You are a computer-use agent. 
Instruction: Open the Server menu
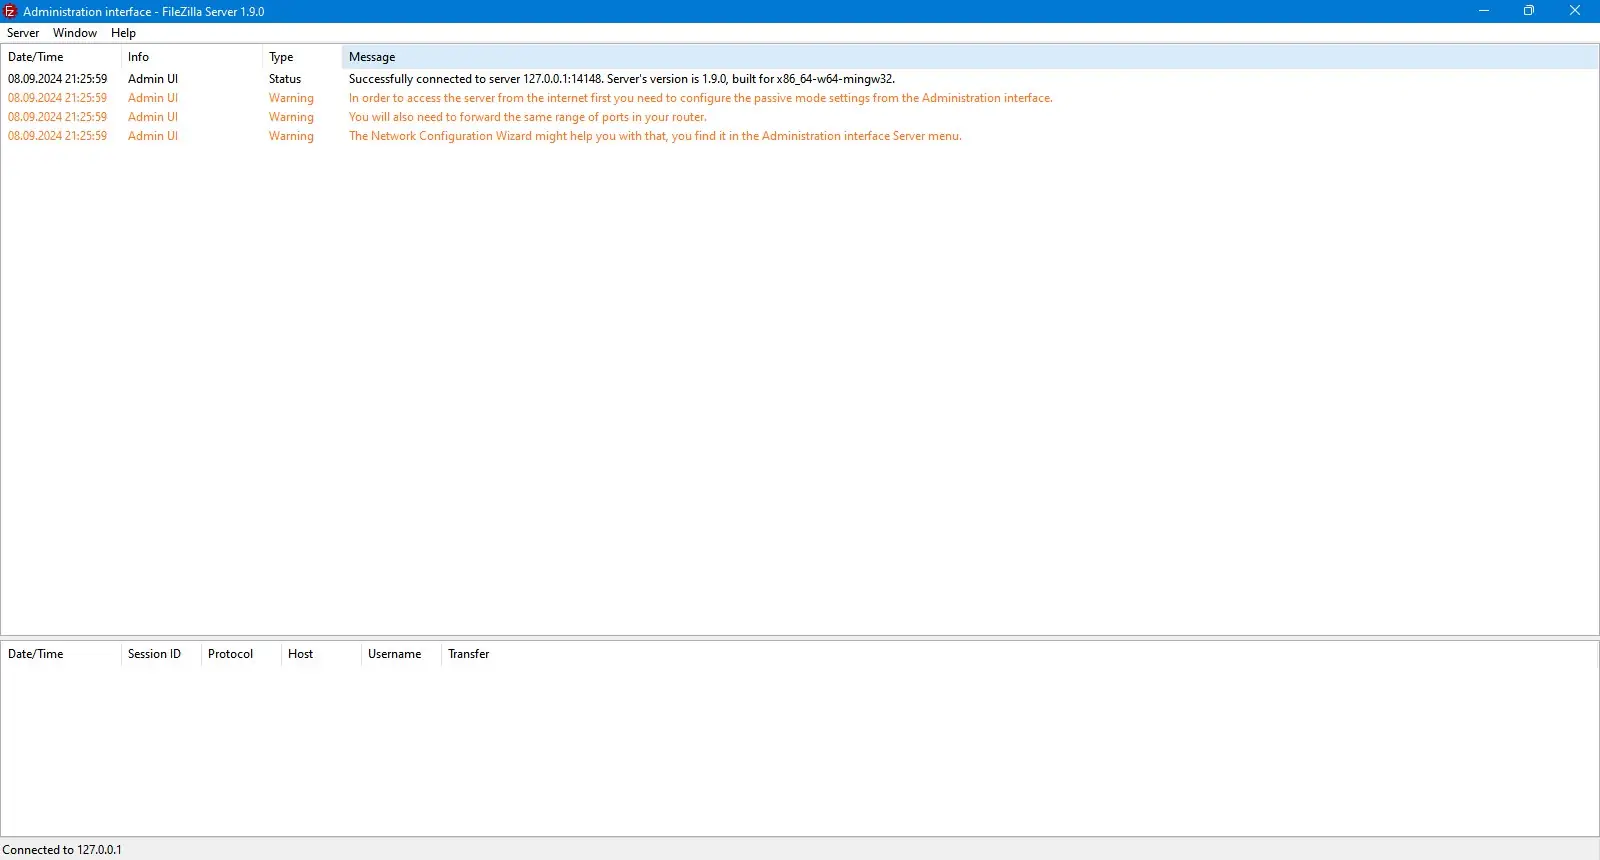click(23, 33)
